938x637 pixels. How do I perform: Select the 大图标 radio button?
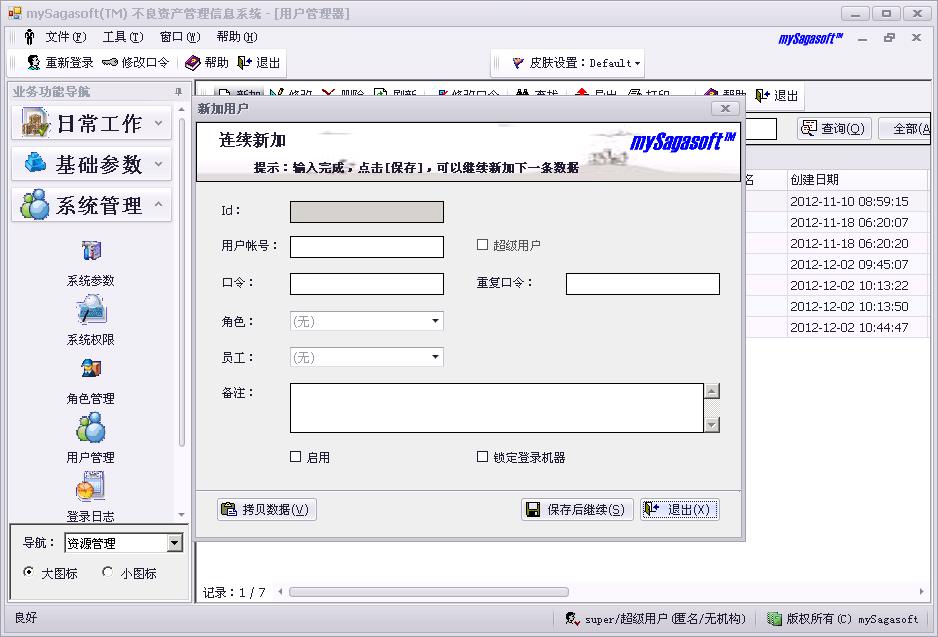click(28, 572)
